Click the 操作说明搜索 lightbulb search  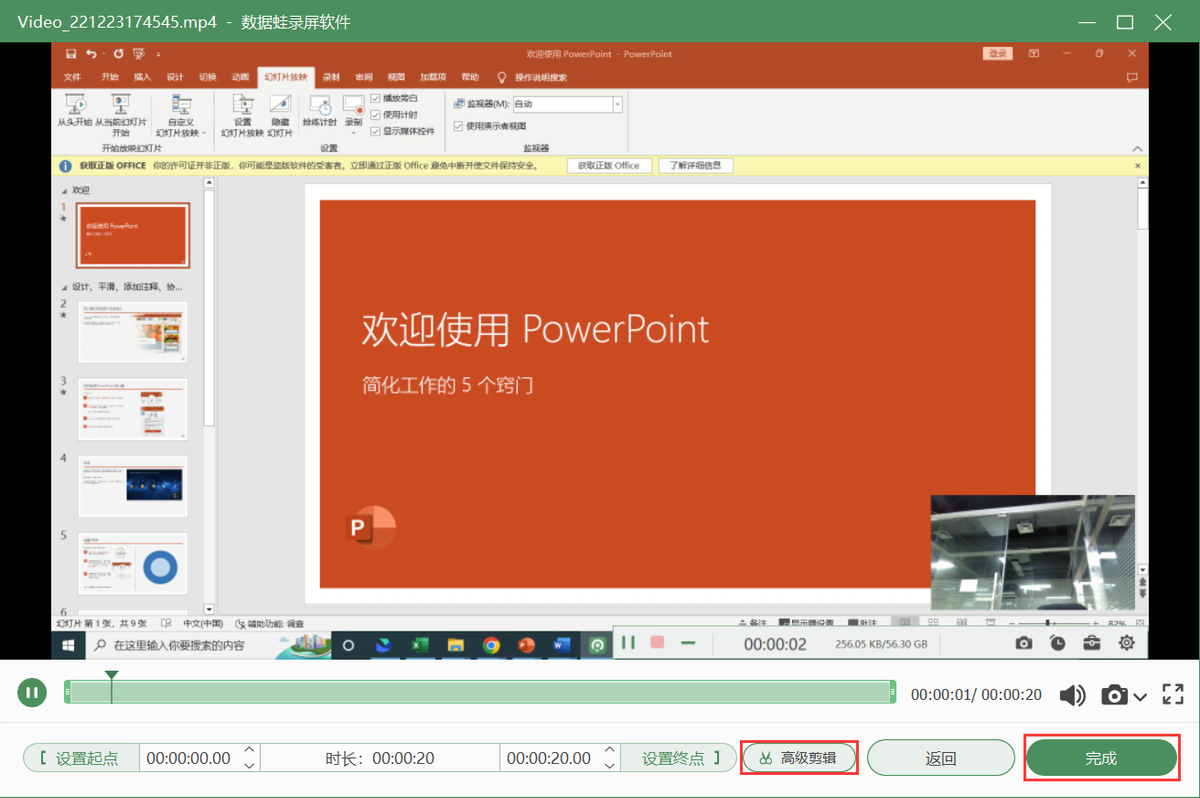532,77
